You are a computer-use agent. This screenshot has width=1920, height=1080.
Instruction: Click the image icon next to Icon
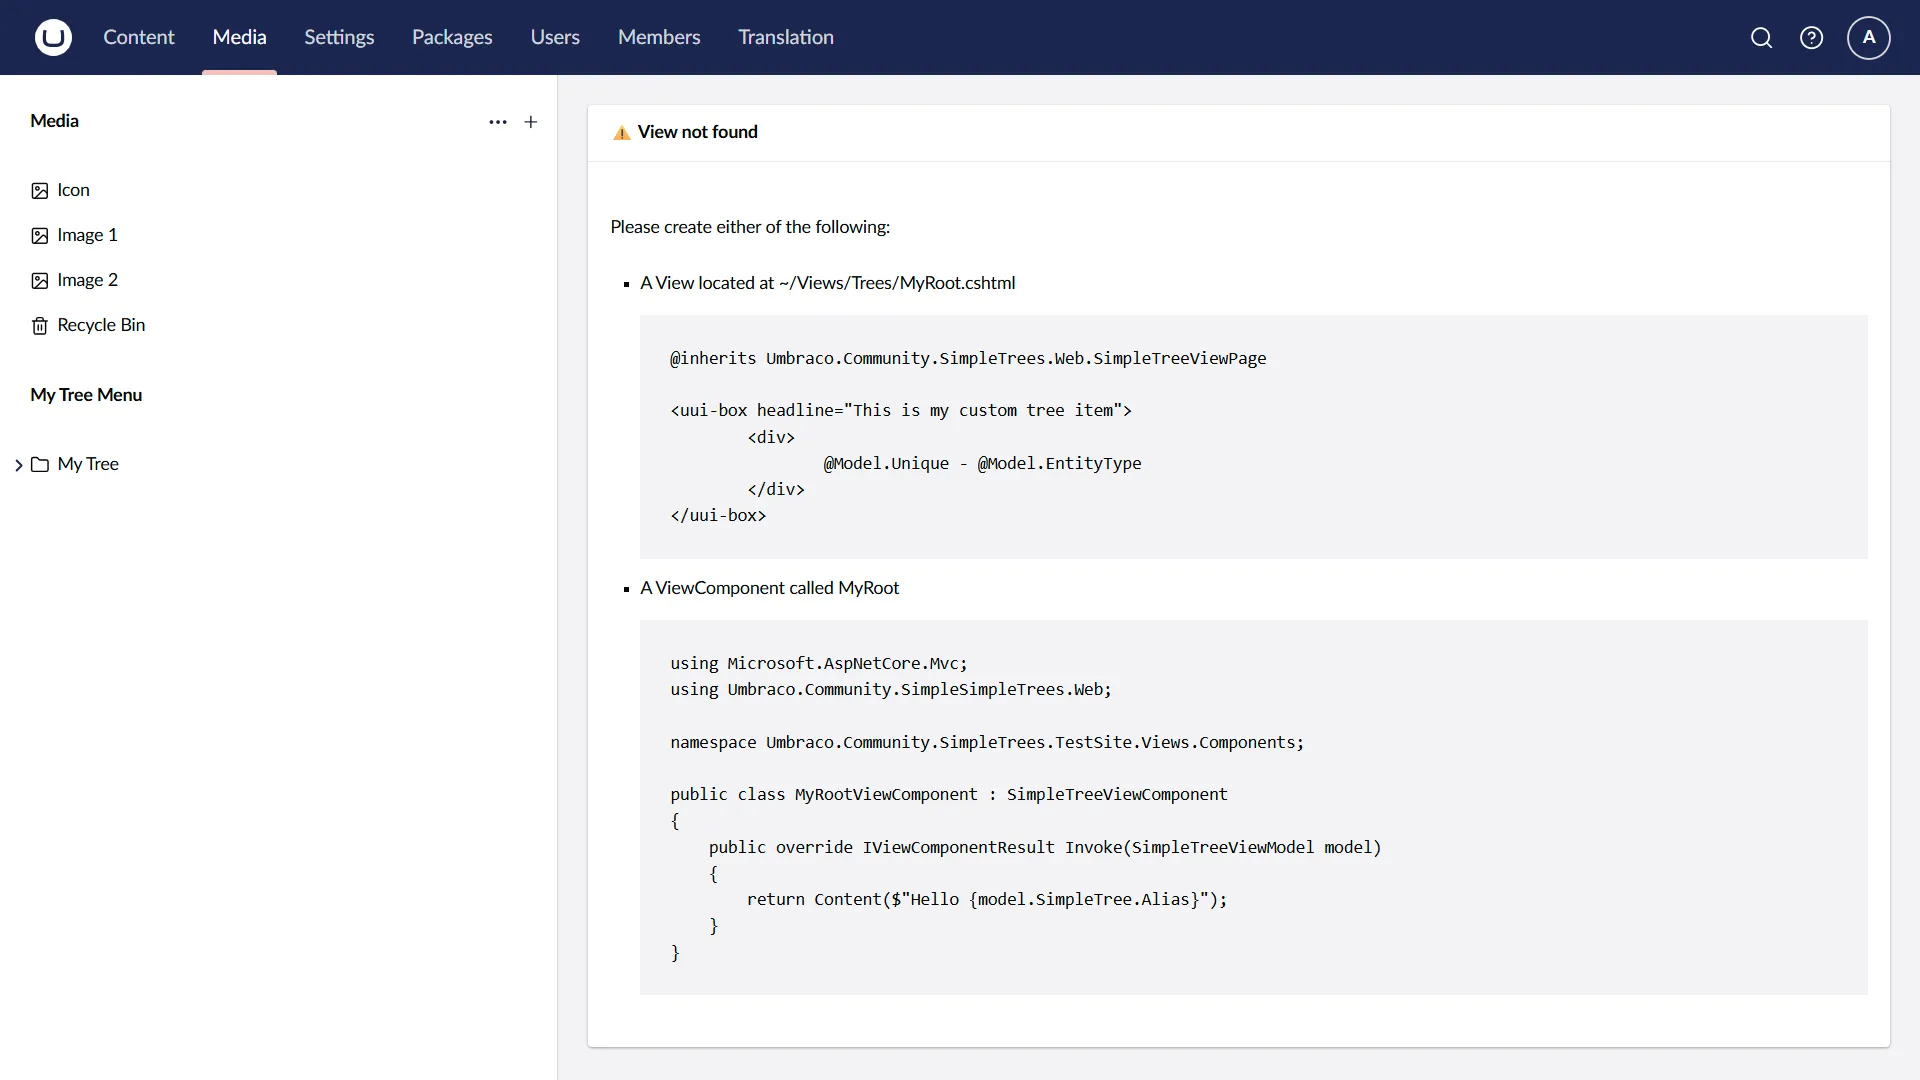point(40,191)
